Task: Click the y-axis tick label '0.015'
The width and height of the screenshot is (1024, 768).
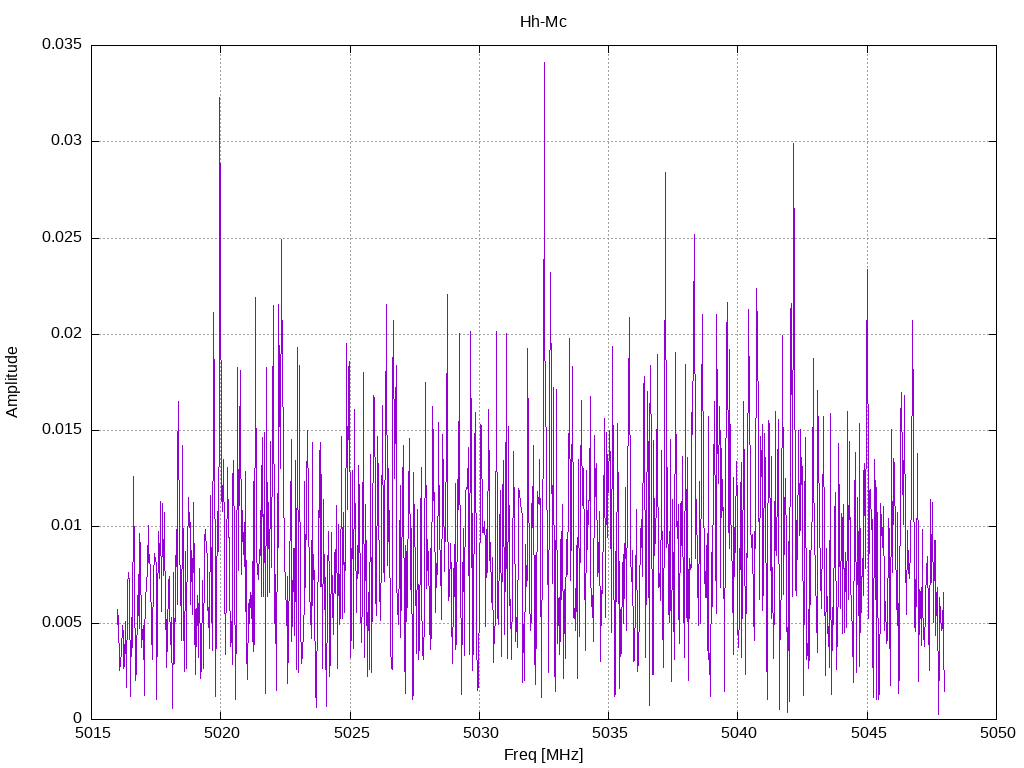Action: click(x=62, y=429)
